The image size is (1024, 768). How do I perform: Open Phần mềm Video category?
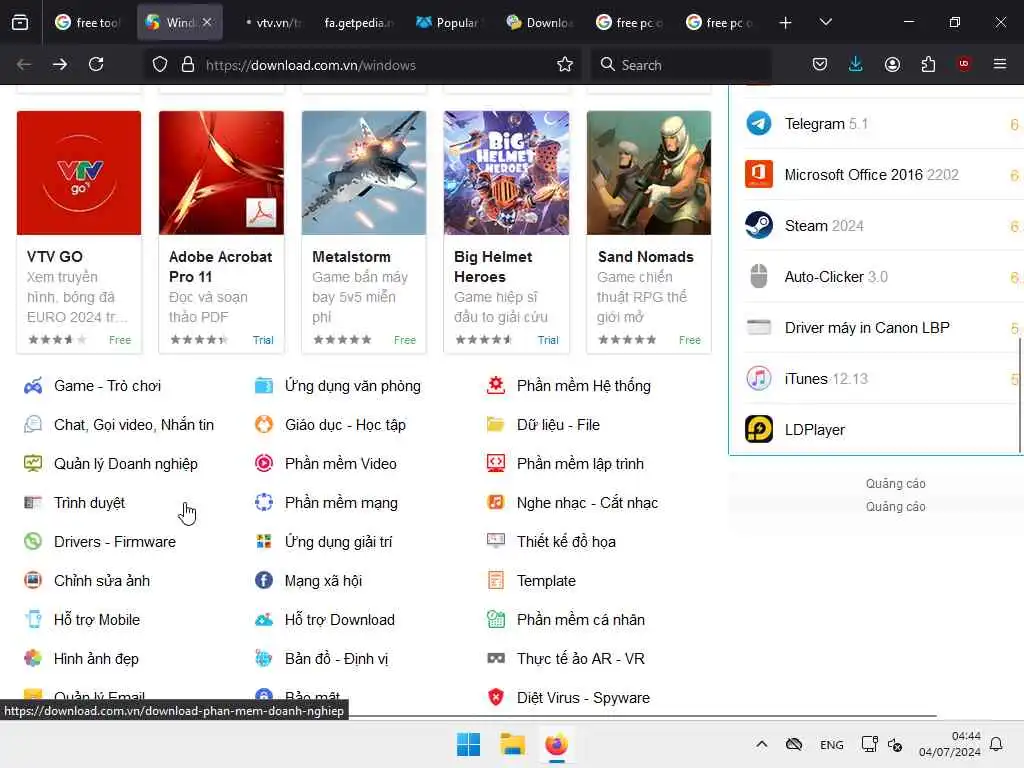click(341, 464)
